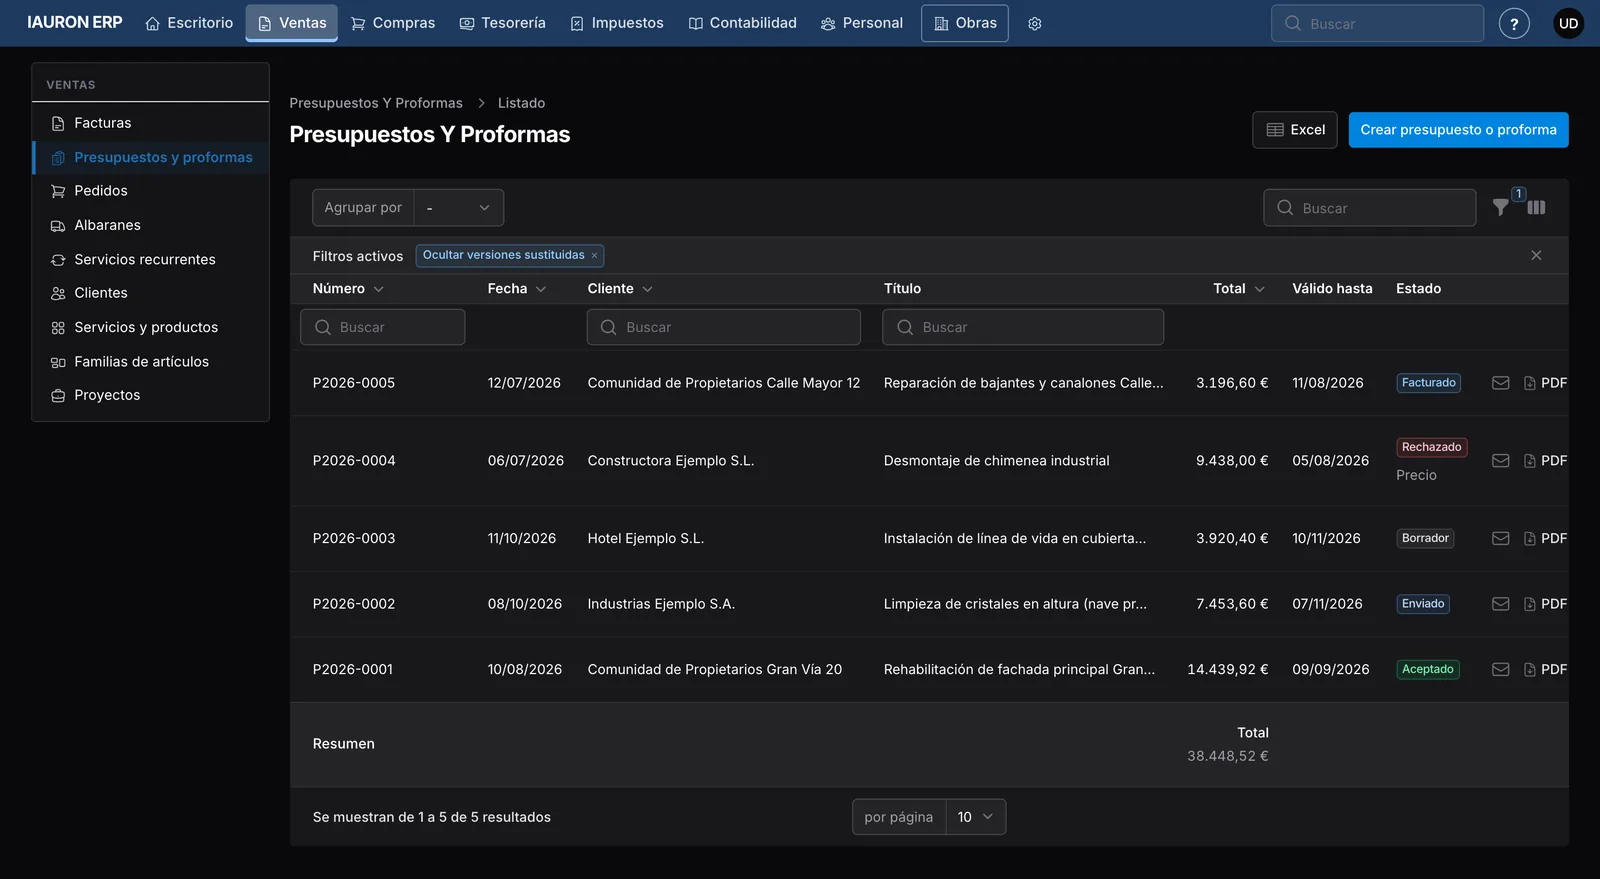Open the settings gear in top navigation
Screen dimensions: 1600x879
(x=1035, y=24)
